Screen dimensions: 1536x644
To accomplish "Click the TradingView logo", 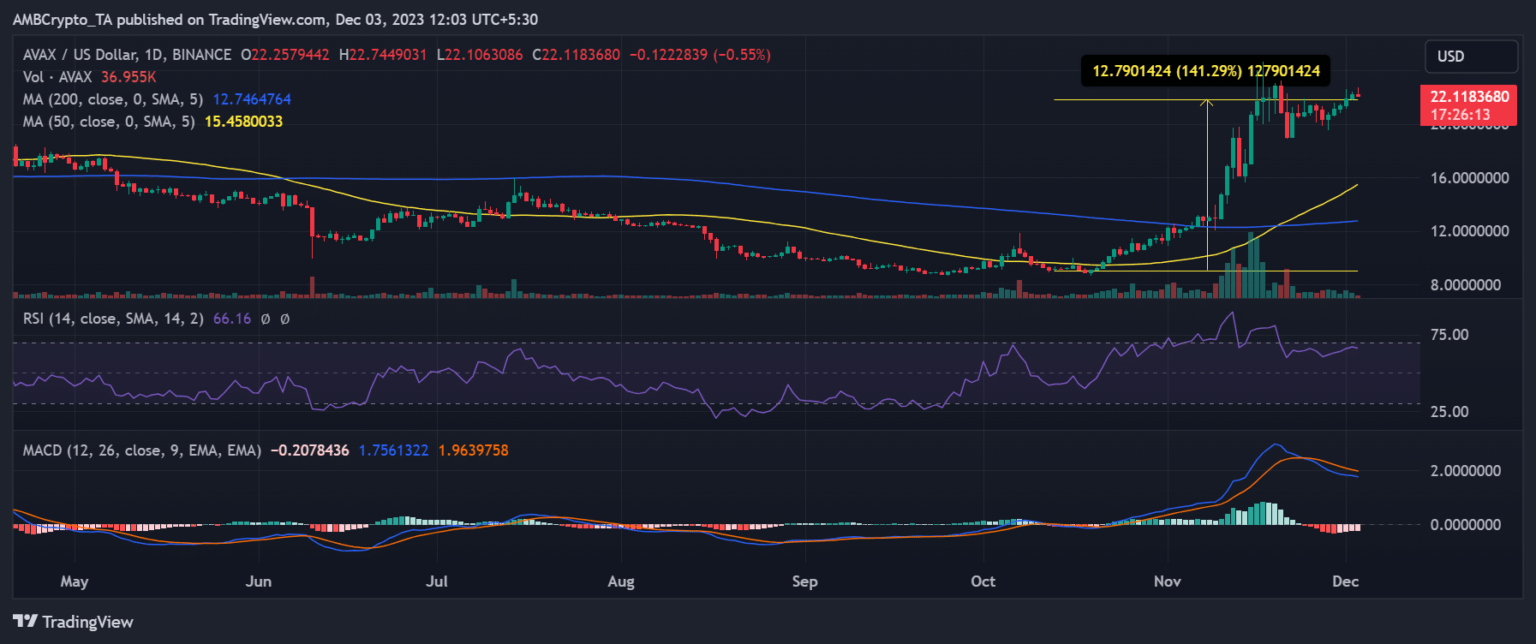I will point(72,621).
